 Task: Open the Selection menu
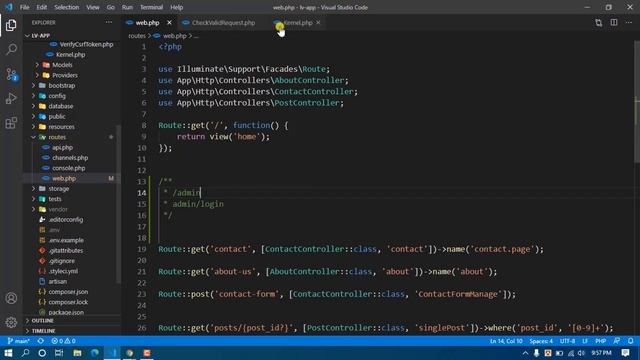click(x=67, y=7)
